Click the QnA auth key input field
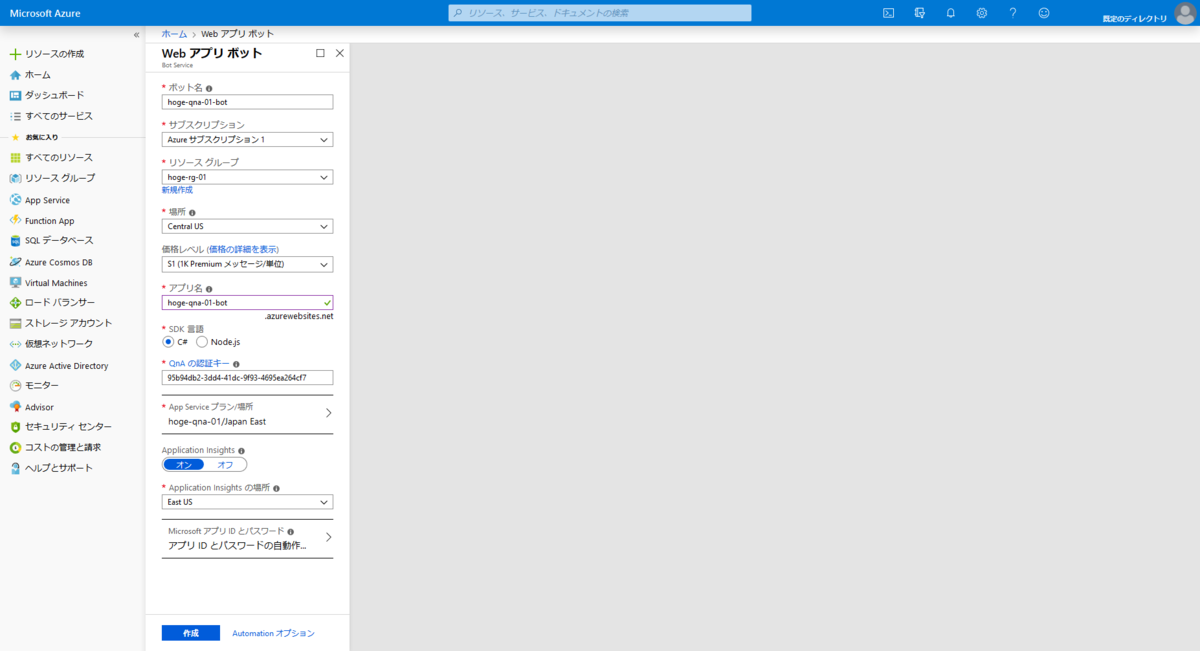This screenshot has height=651, width=1200. [247, 378]
